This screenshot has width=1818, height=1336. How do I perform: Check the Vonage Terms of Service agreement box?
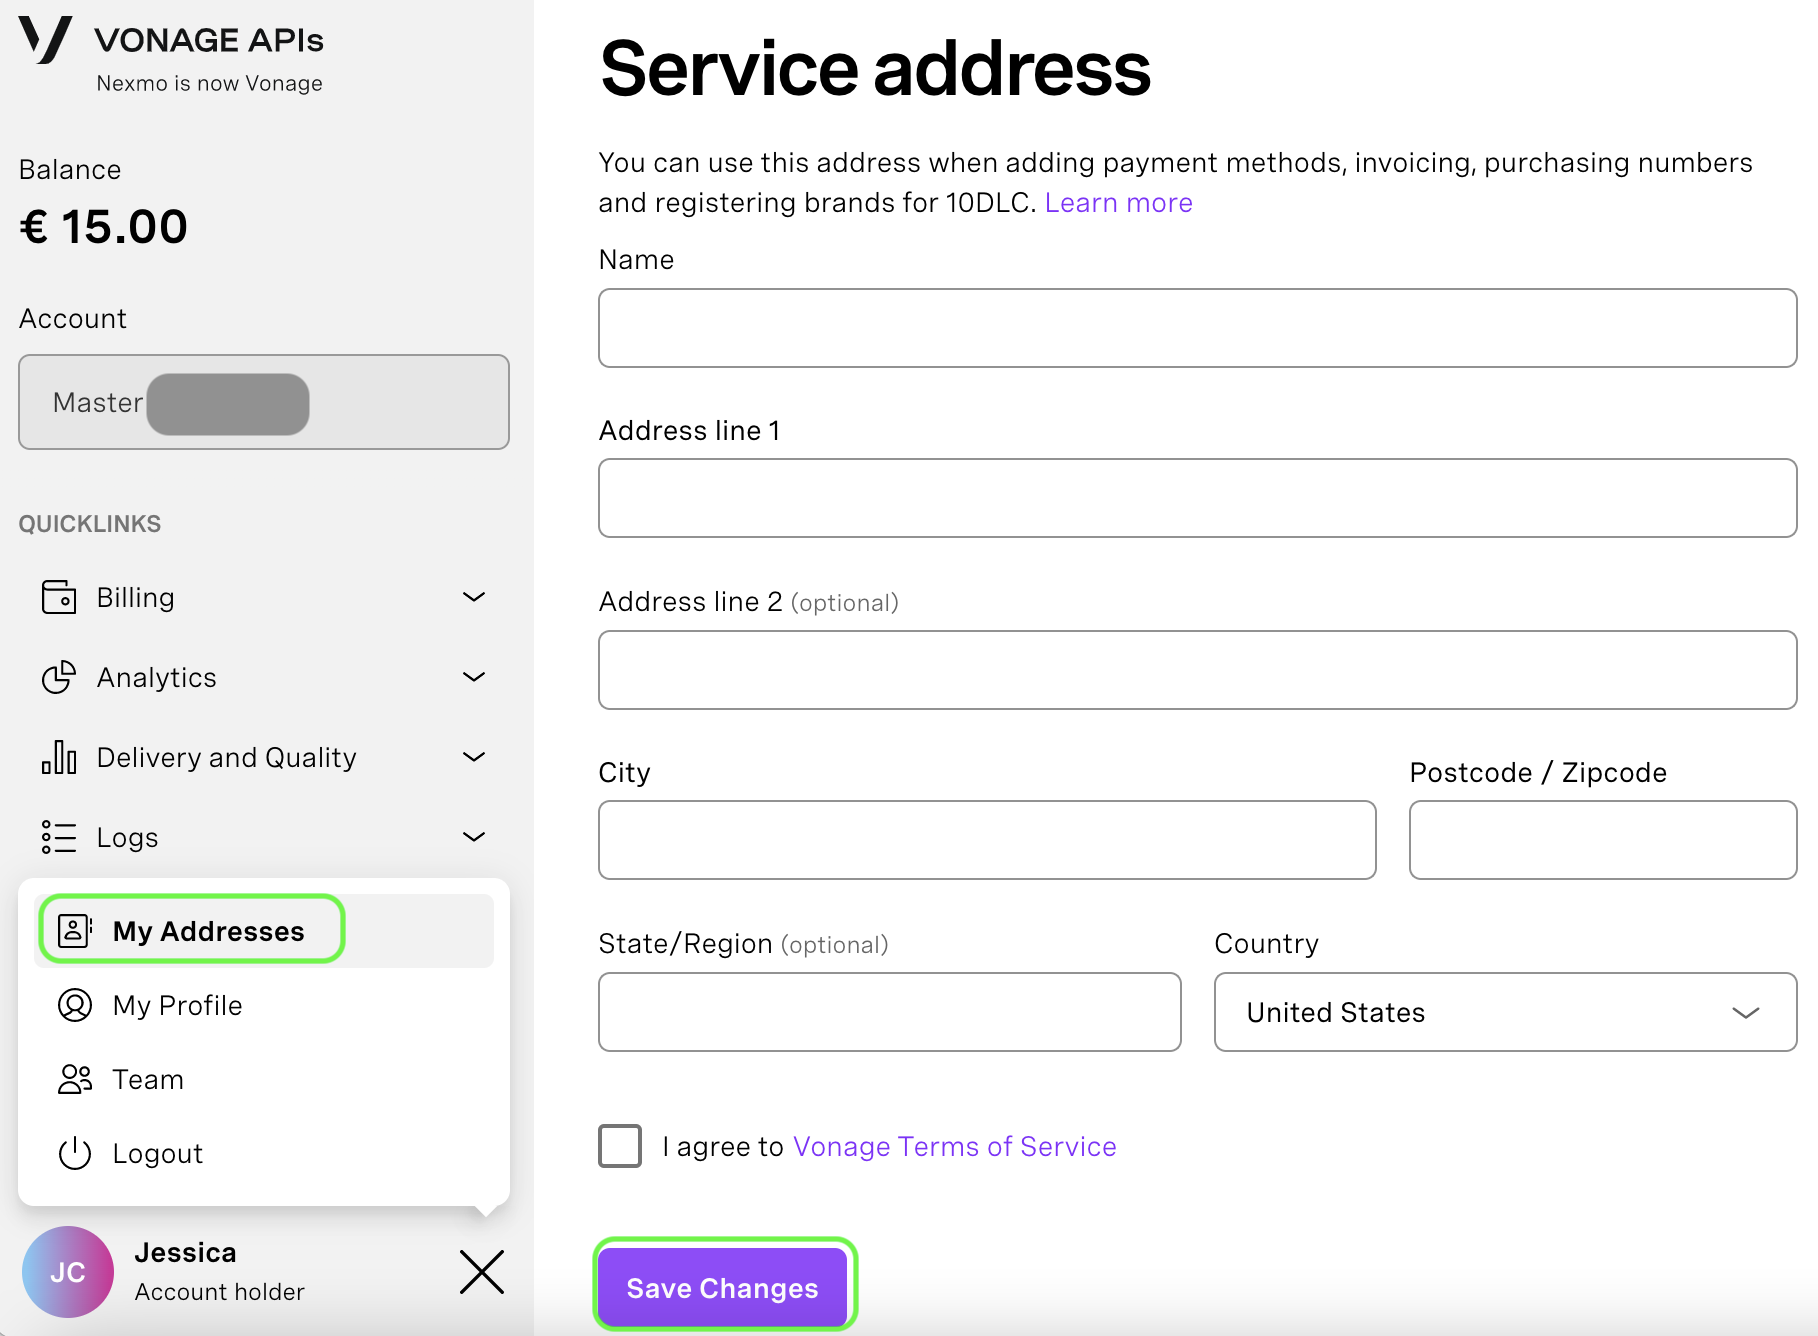pyautogui.click(x=619, y=1147)
